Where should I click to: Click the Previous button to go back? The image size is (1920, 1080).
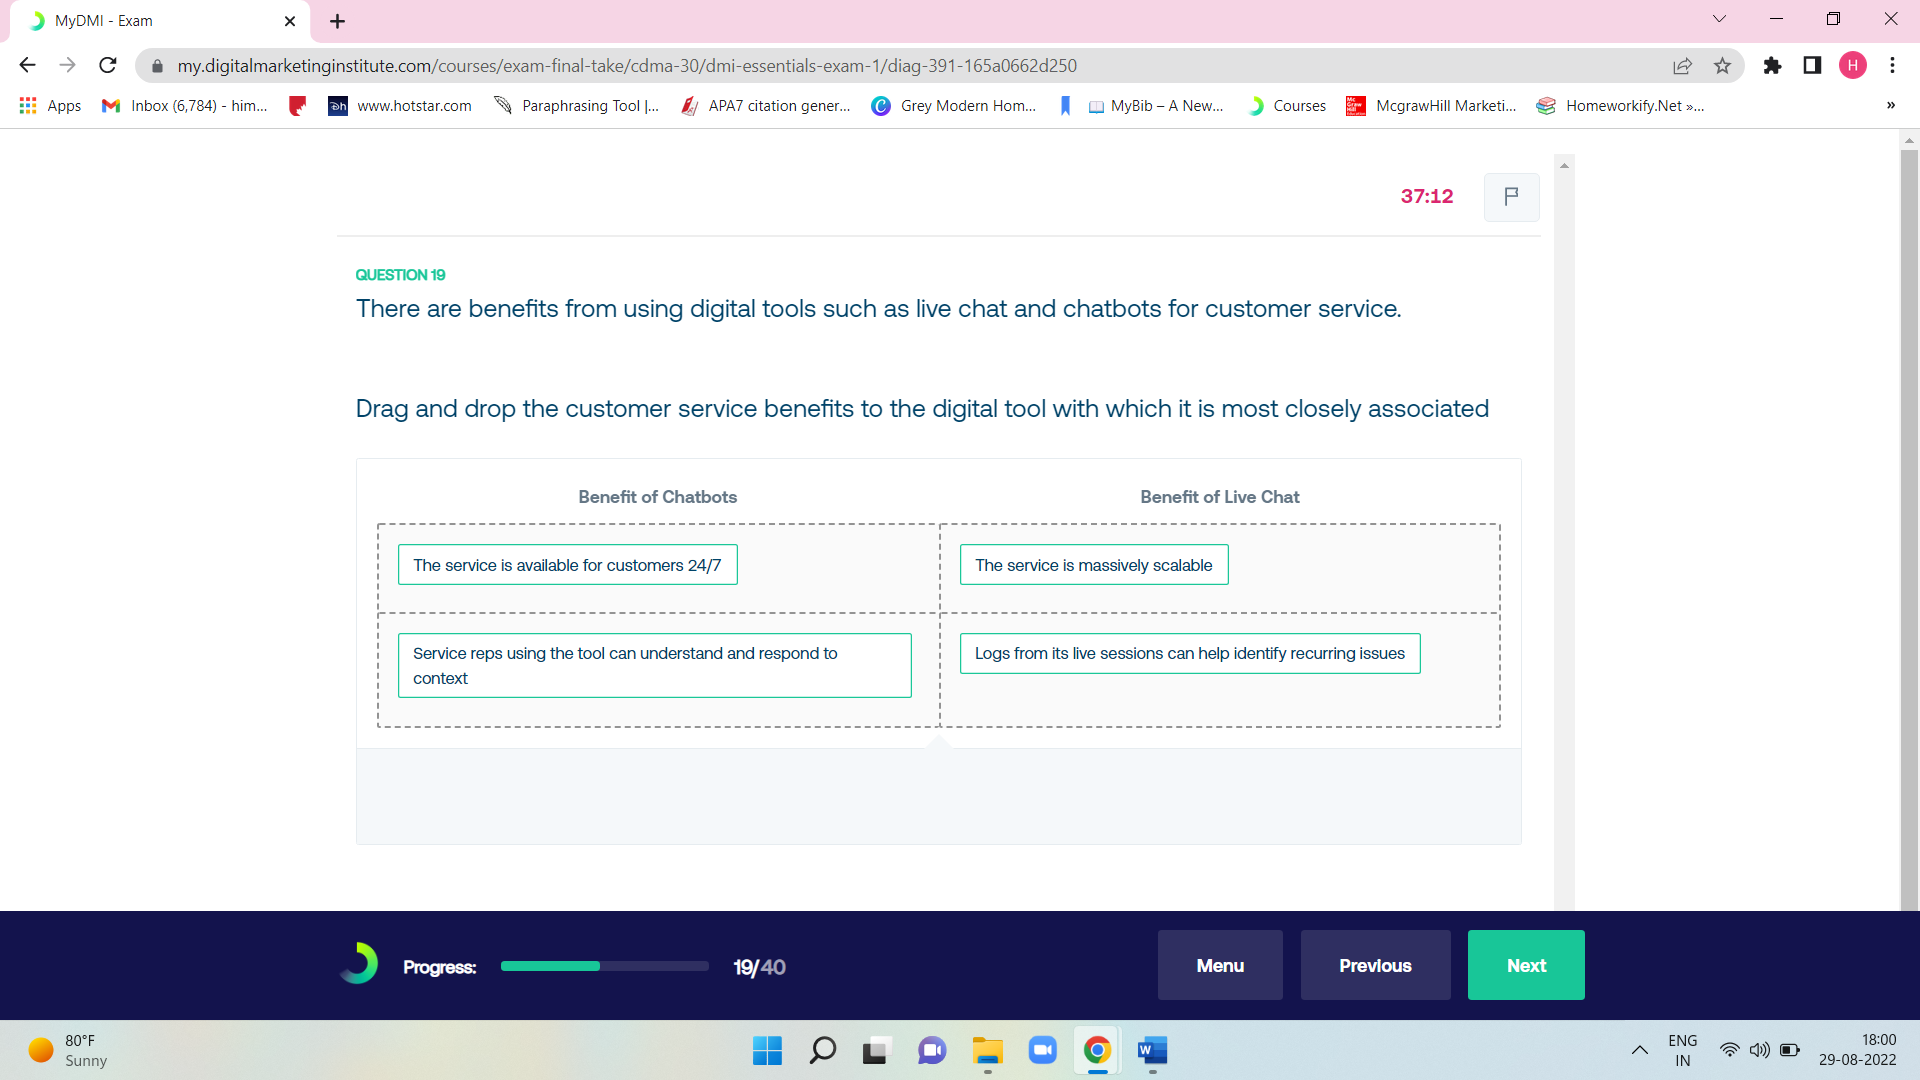tap(1375, 965)
